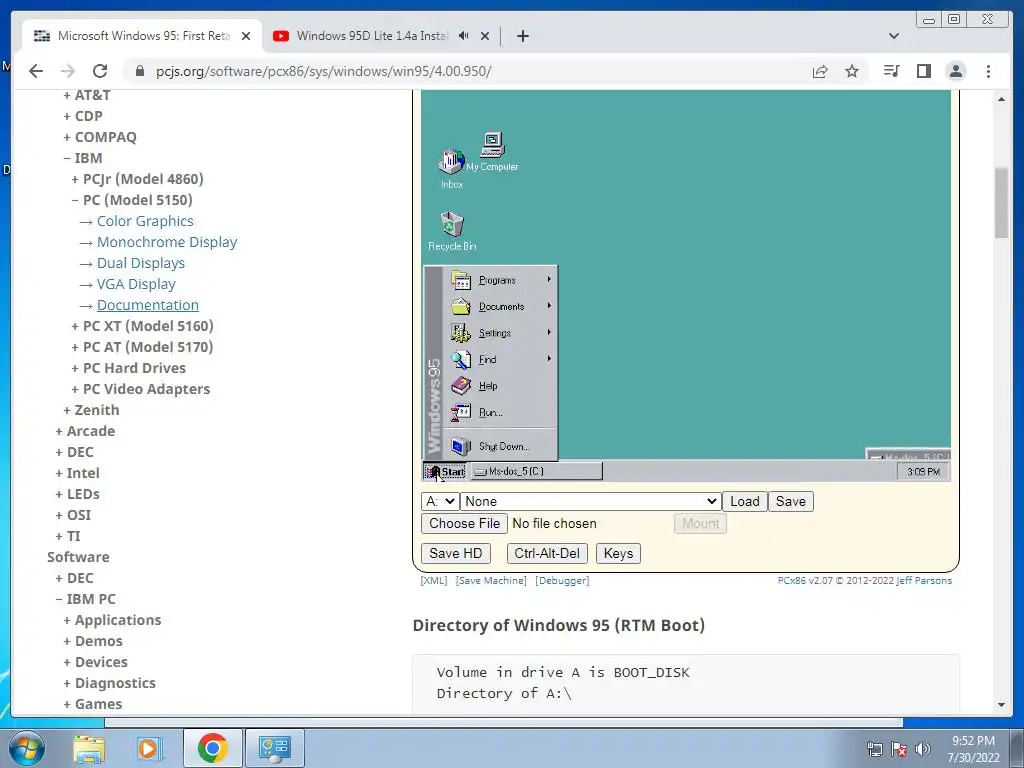The image size is (1024, 768).
Task: Open the A: drive selector dropdown
Action: click(x=440, y=502)
